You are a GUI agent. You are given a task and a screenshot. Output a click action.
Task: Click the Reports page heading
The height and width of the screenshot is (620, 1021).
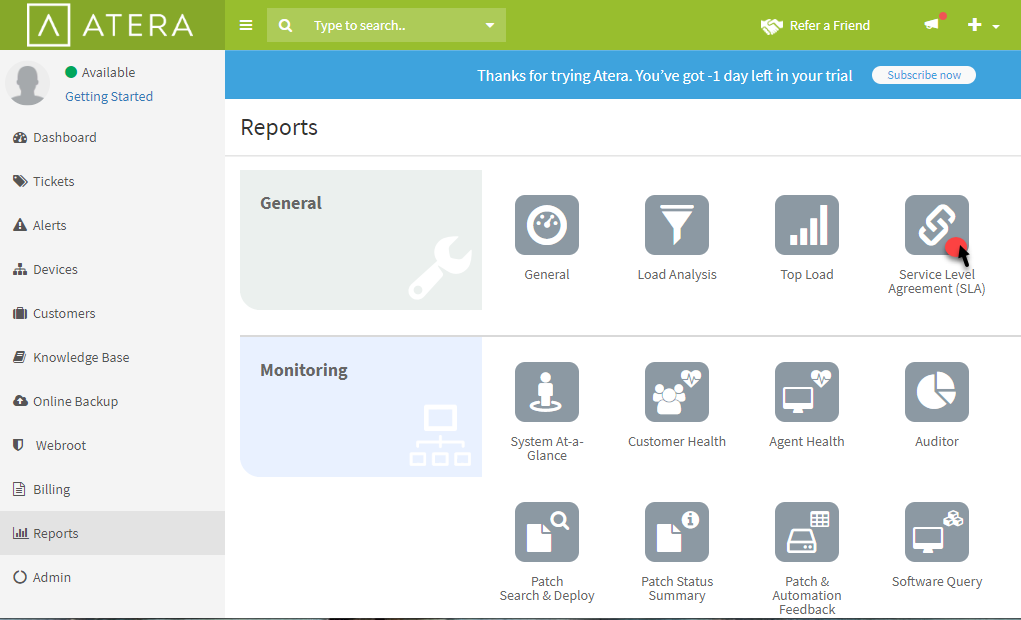click(279, 127)
